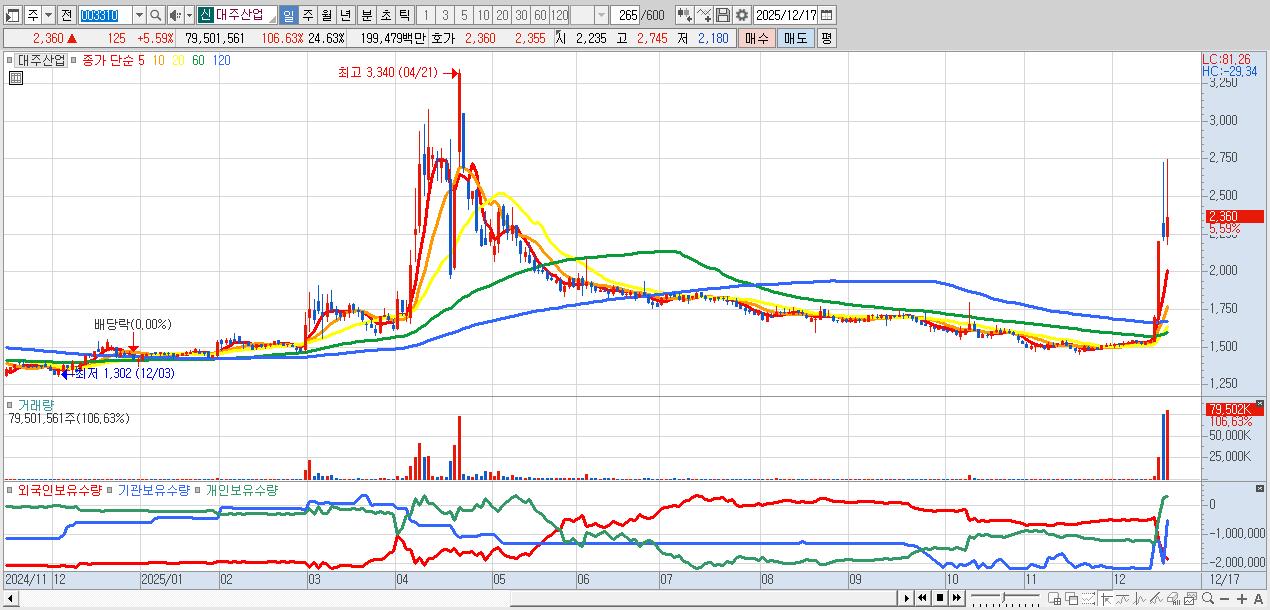Click the stop button in bottom controls
The height and width of the screenshot is (610, 1270).
pos(940,598)
